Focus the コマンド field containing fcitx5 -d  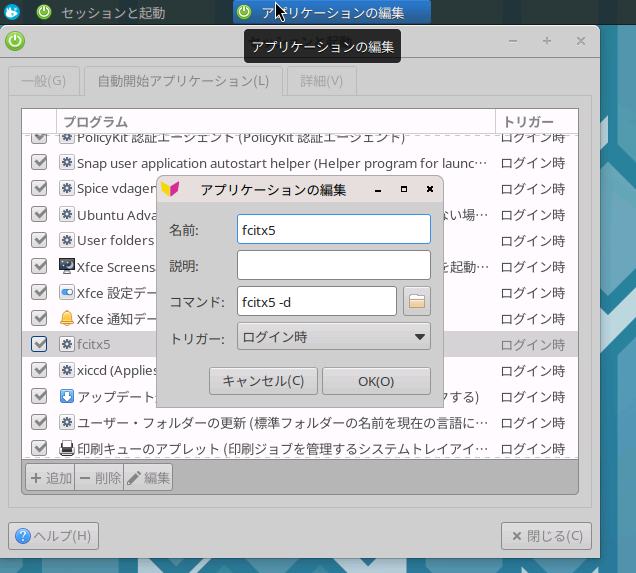pos(317,301)
